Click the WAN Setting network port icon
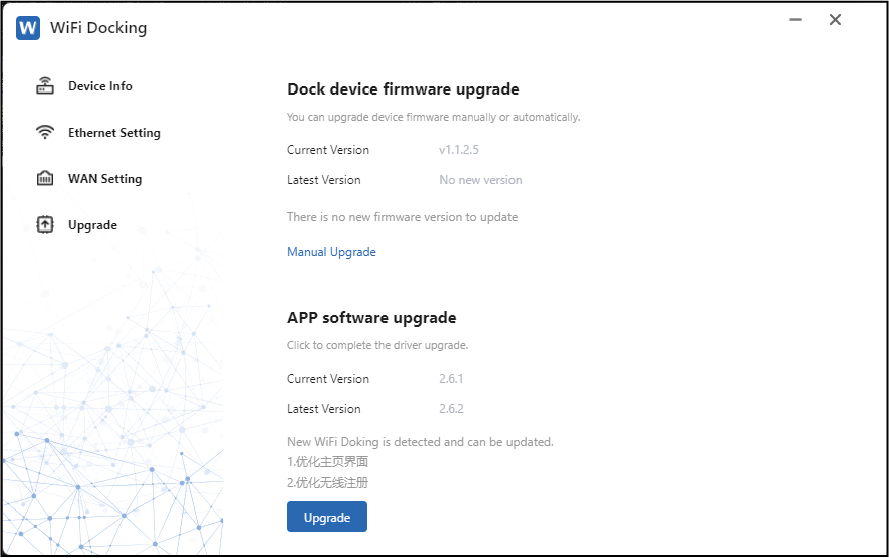Viewport: 889px width, 558px height. 45,179
